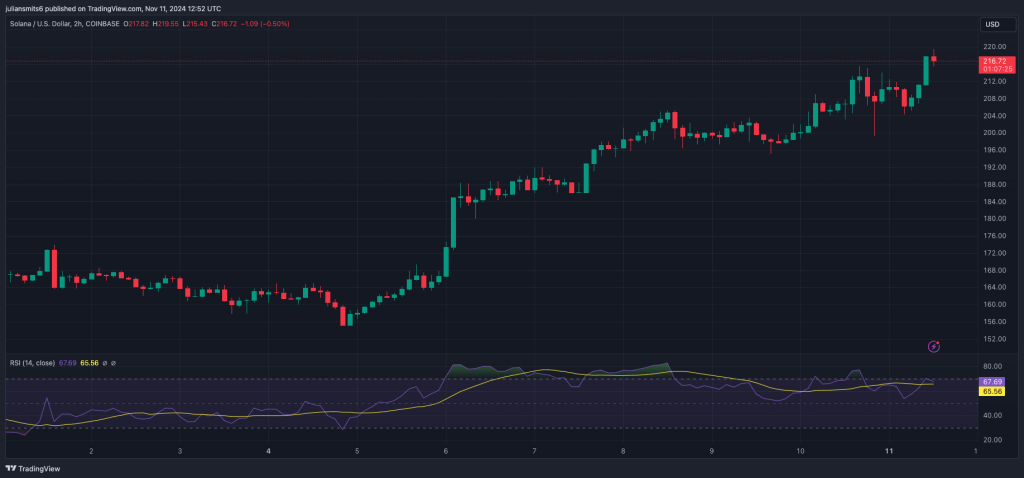Screen dimensions: 1024x478
Task: Click the 200.00 price axis label
Action: (993, 133)
